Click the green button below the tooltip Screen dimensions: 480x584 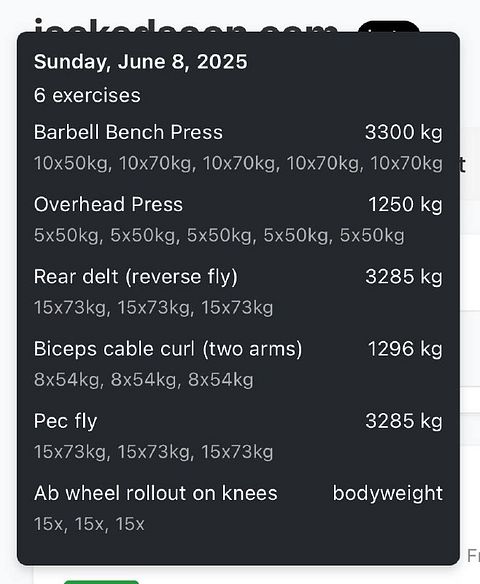click(101, 582)
